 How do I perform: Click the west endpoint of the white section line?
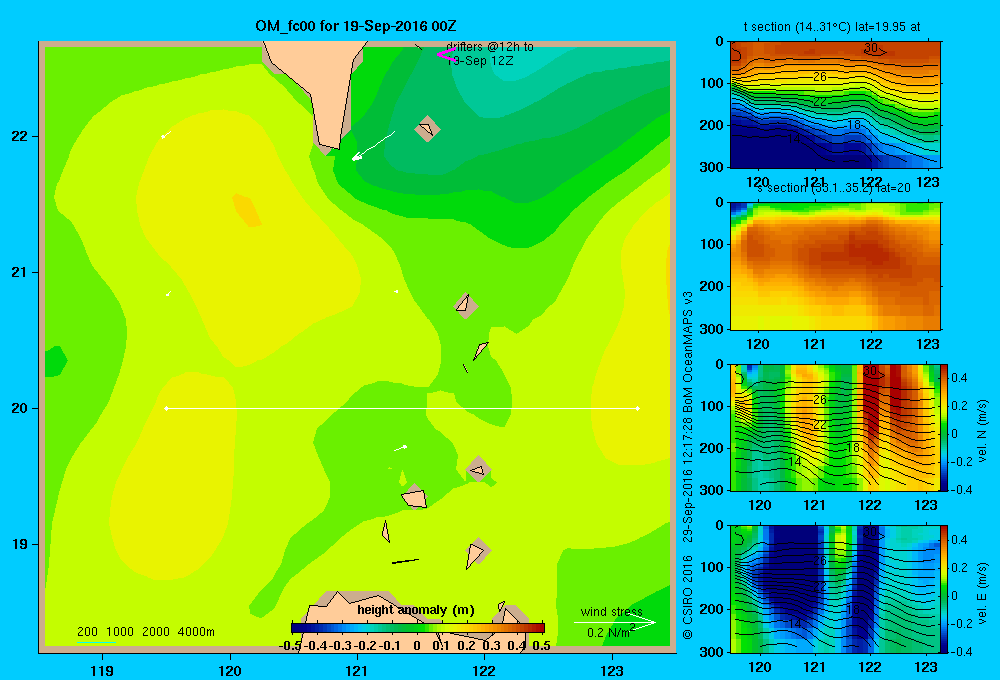click(166, 408)
